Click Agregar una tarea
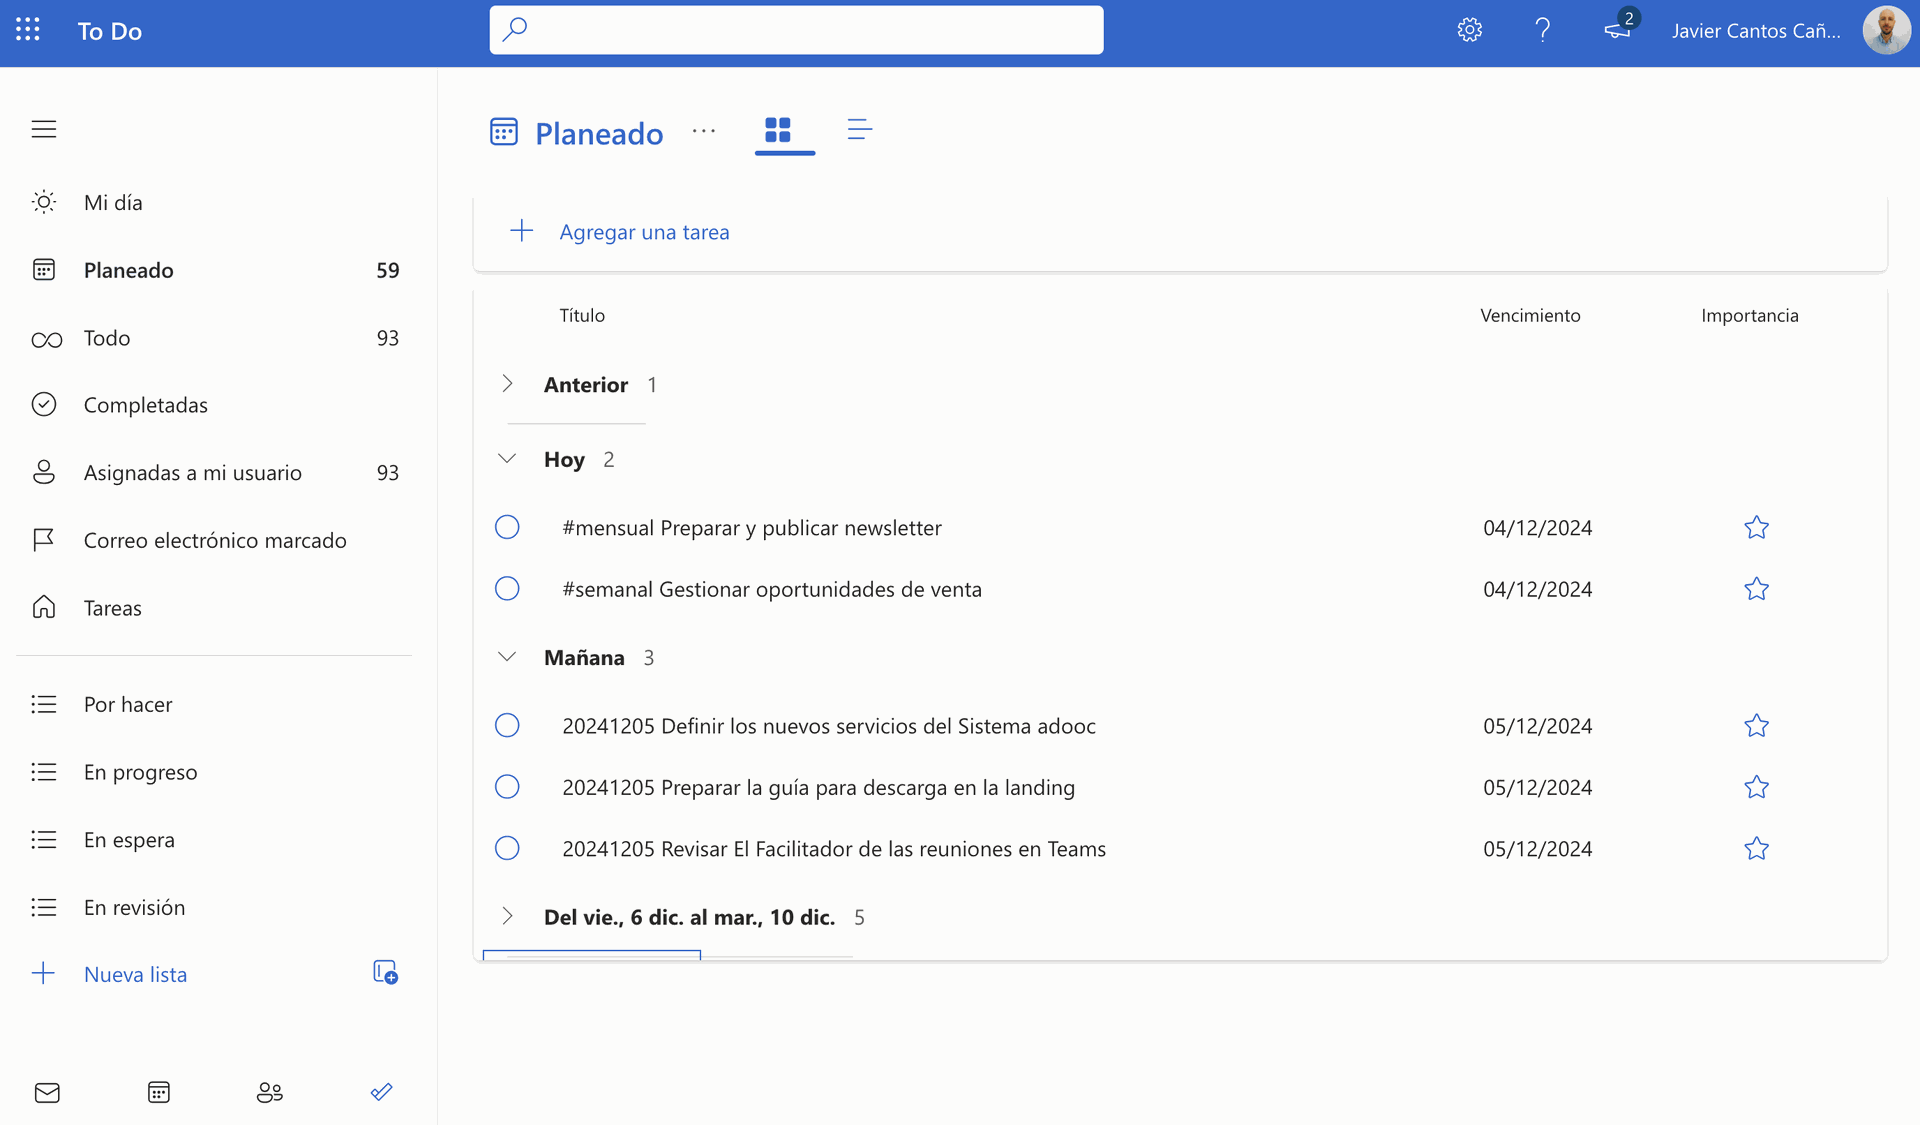 point(644,232)
